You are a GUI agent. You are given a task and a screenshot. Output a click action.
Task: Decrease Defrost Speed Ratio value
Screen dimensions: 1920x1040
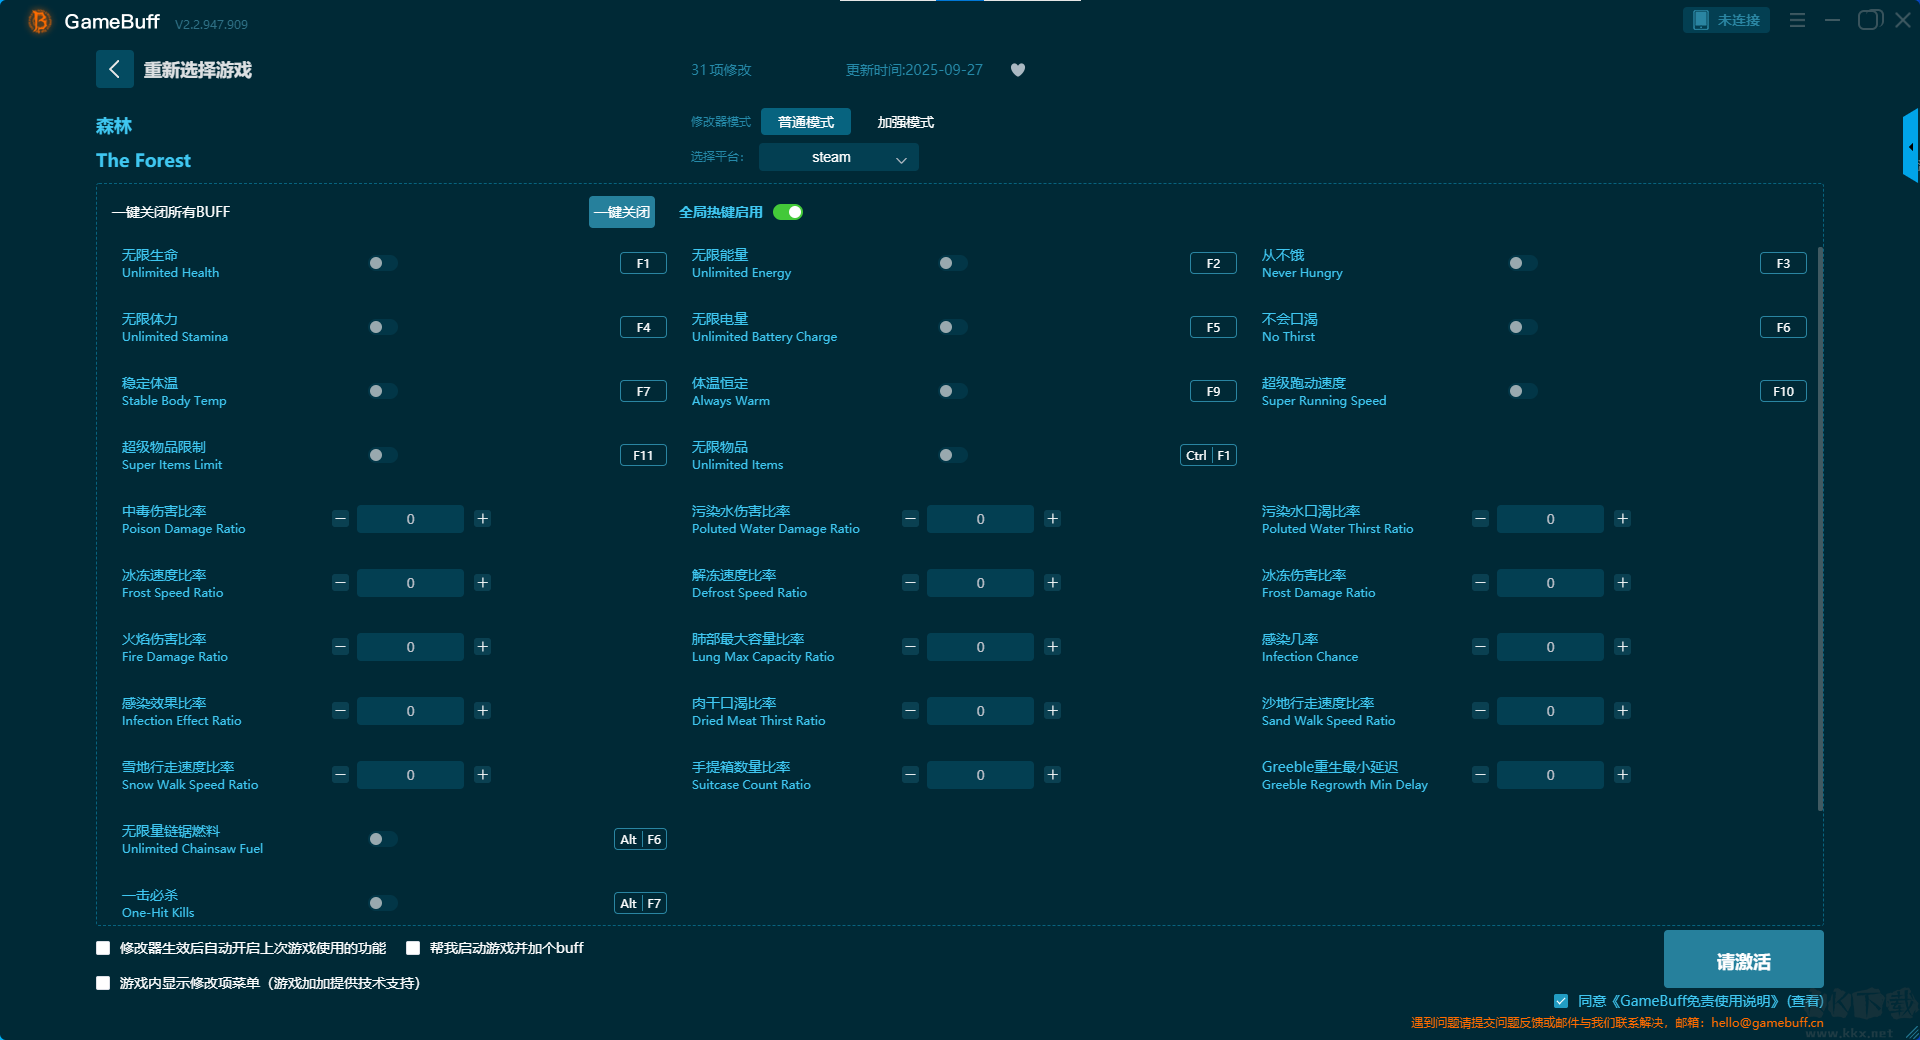[x=910, y=583]
